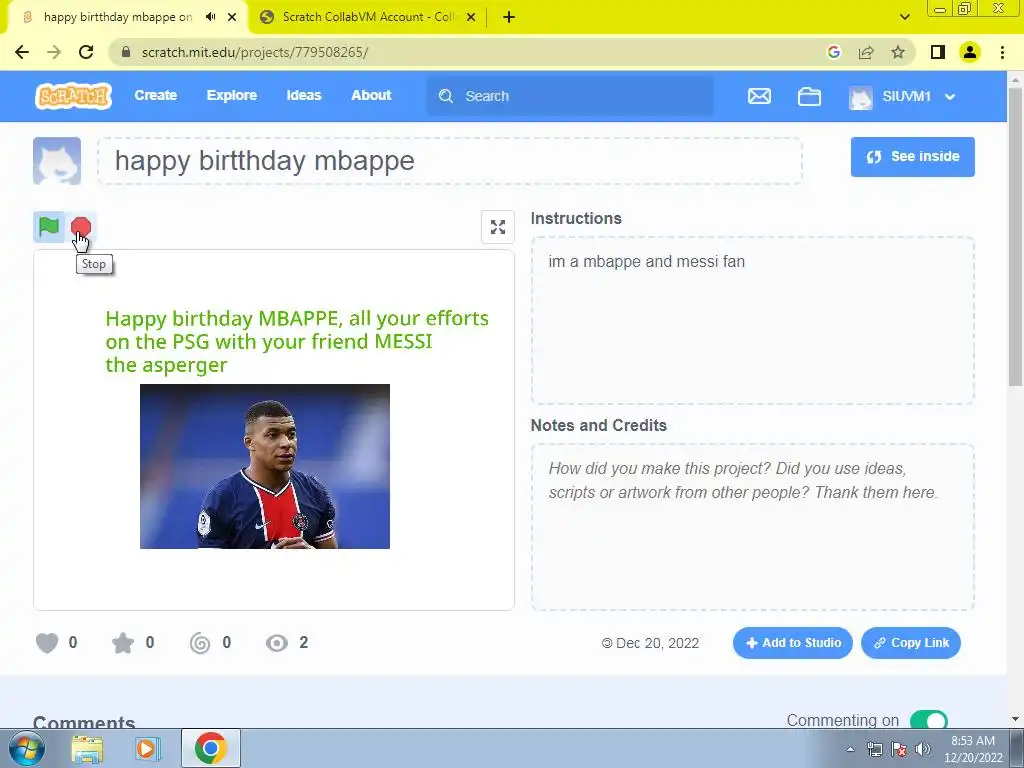
Task: Open the About menu item
Action: click(x=371, y=95)
